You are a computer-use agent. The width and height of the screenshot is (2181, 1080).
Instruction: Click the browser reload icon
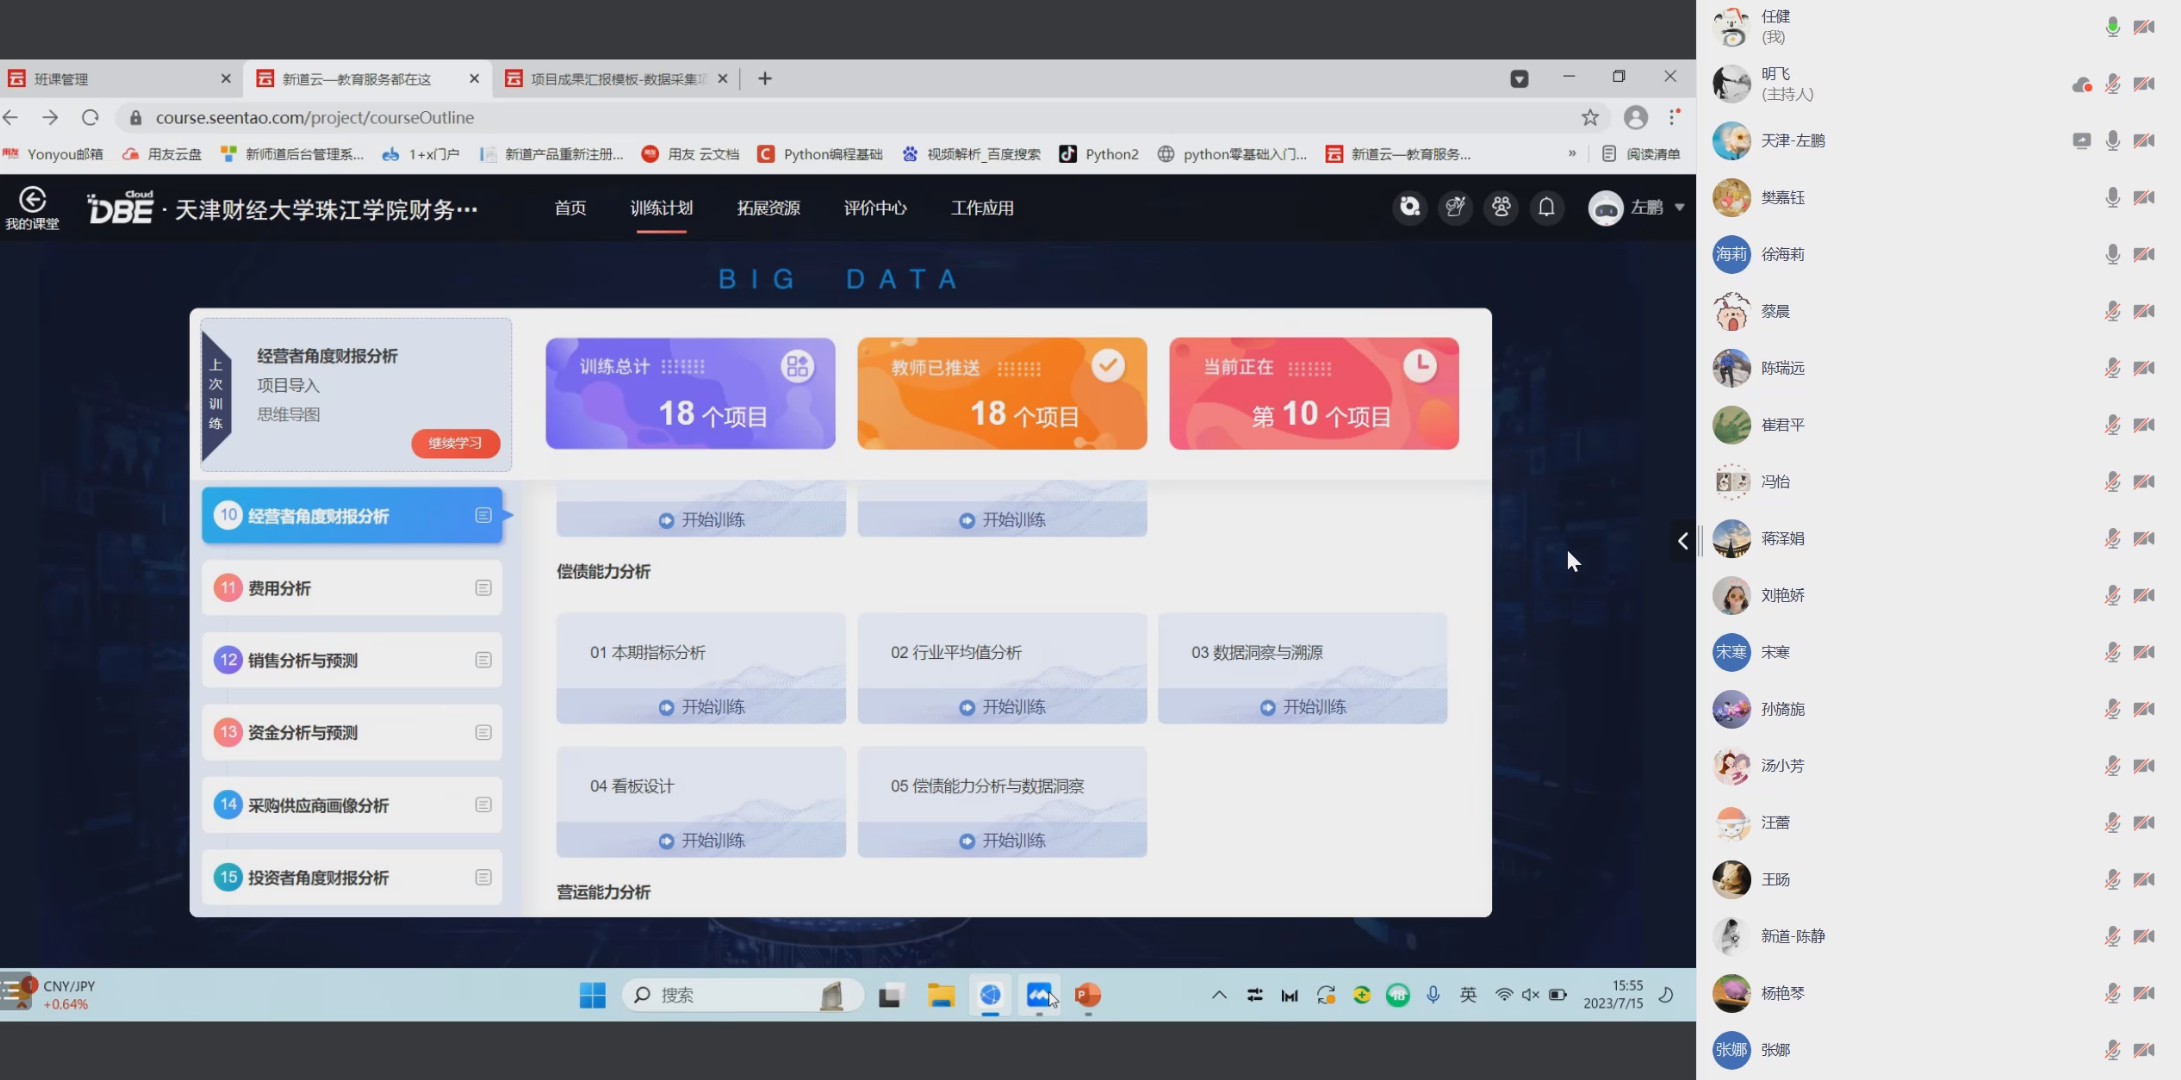coord(90,118)
